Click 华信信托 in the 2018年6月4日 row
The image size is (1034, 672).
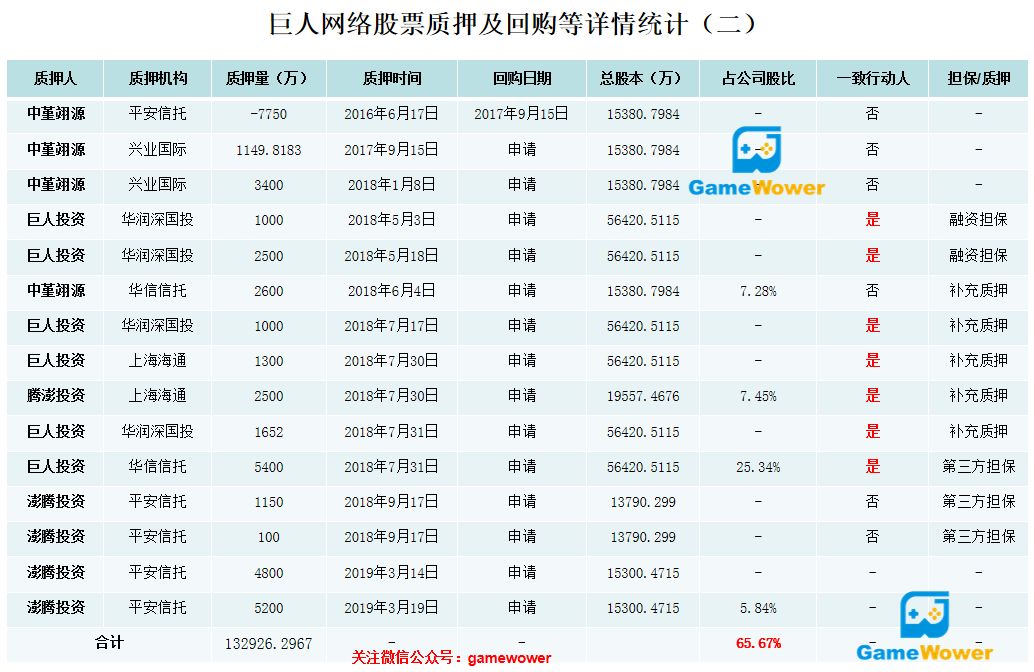[158, 291]
